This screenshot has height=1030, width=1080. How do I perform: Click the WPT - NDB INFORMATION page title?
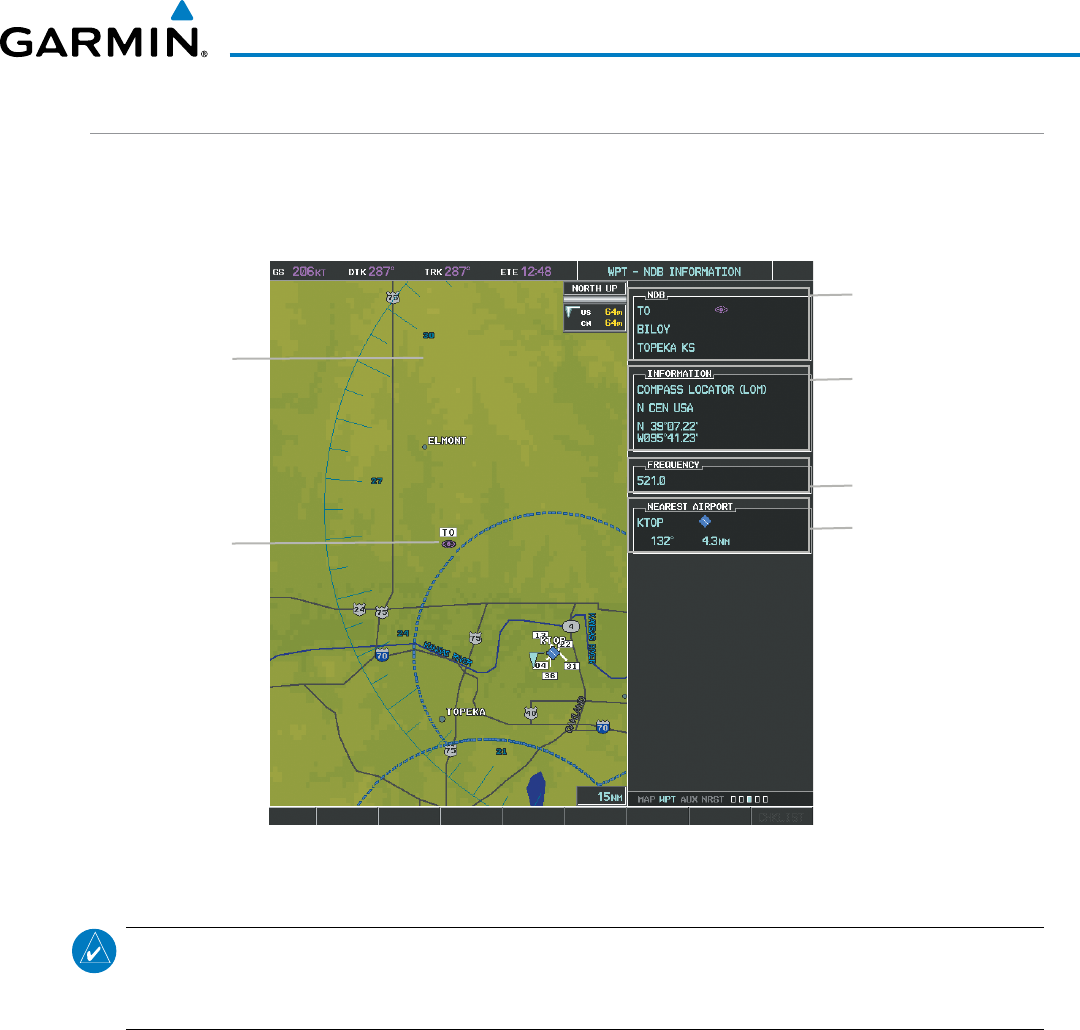tap(674, 271)
